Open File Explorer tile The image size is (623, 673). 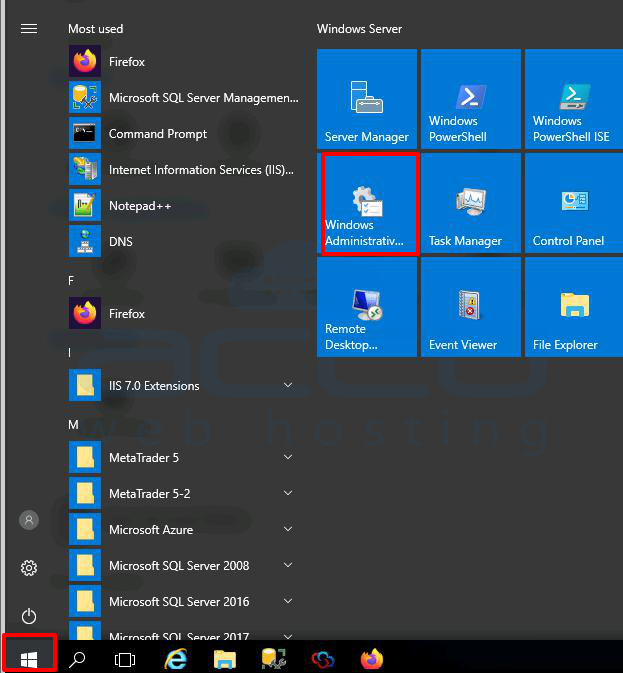[574, 307]
